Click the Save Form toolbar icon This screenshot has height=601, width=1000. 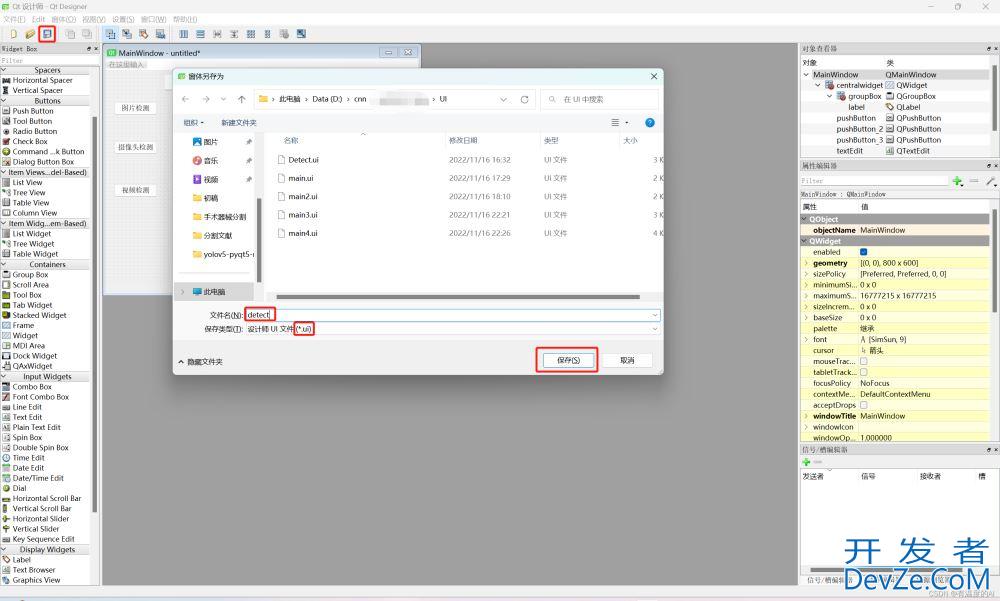coord(47,34)
